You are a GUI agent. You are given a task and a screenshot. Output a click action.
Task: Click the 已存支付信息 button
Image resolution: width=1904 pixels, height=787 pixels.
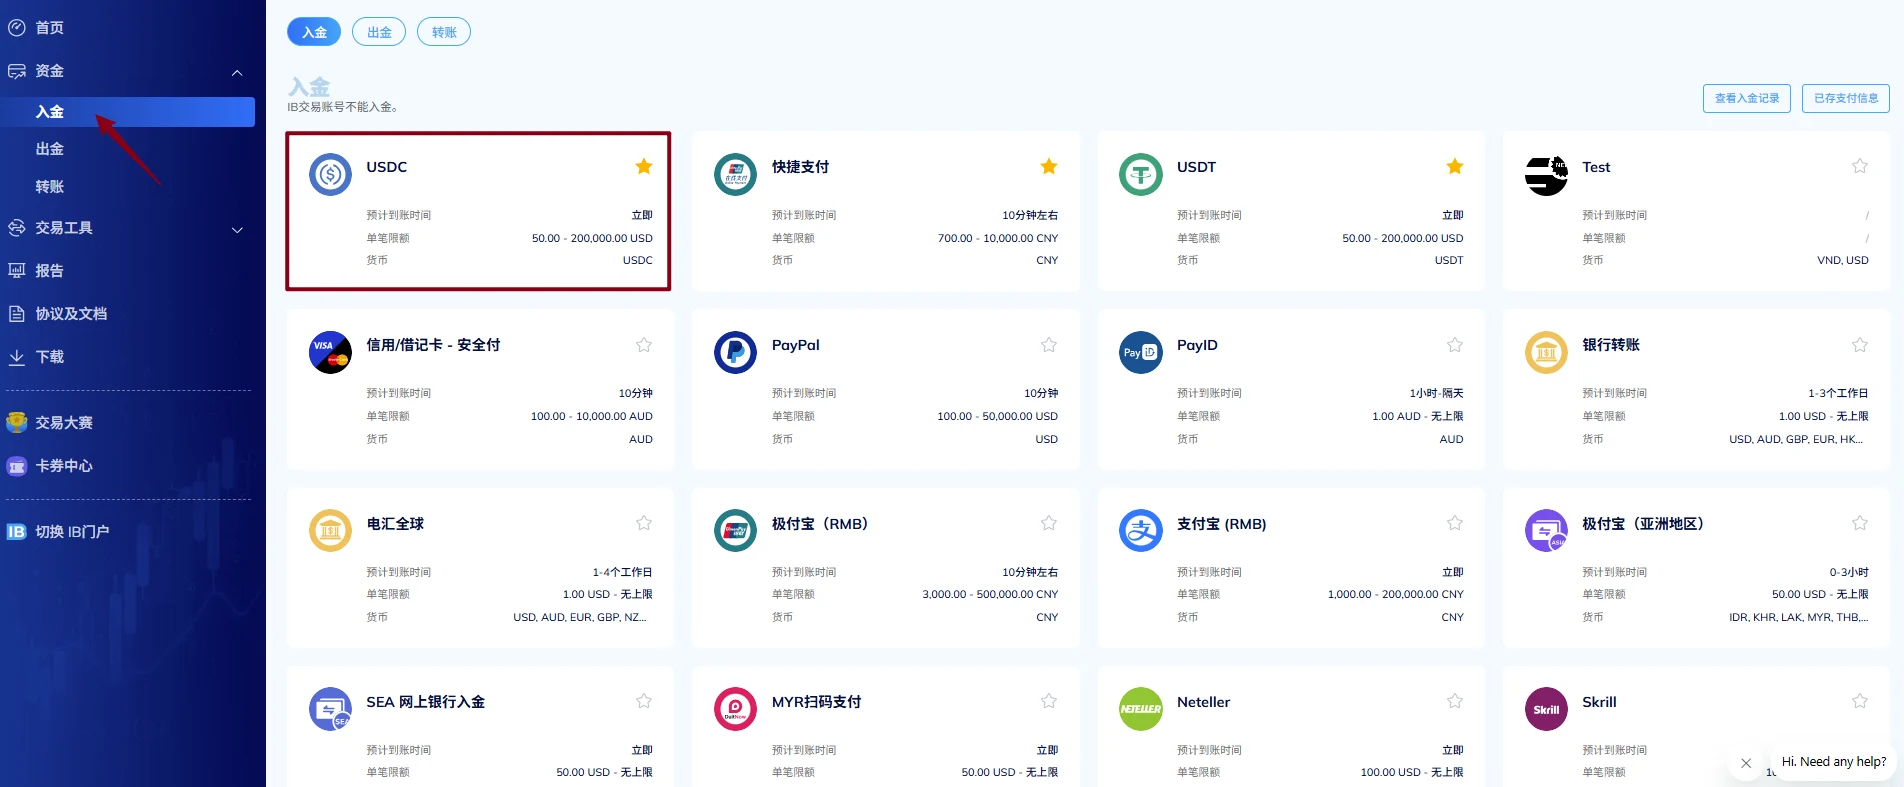click(1846, 98)
